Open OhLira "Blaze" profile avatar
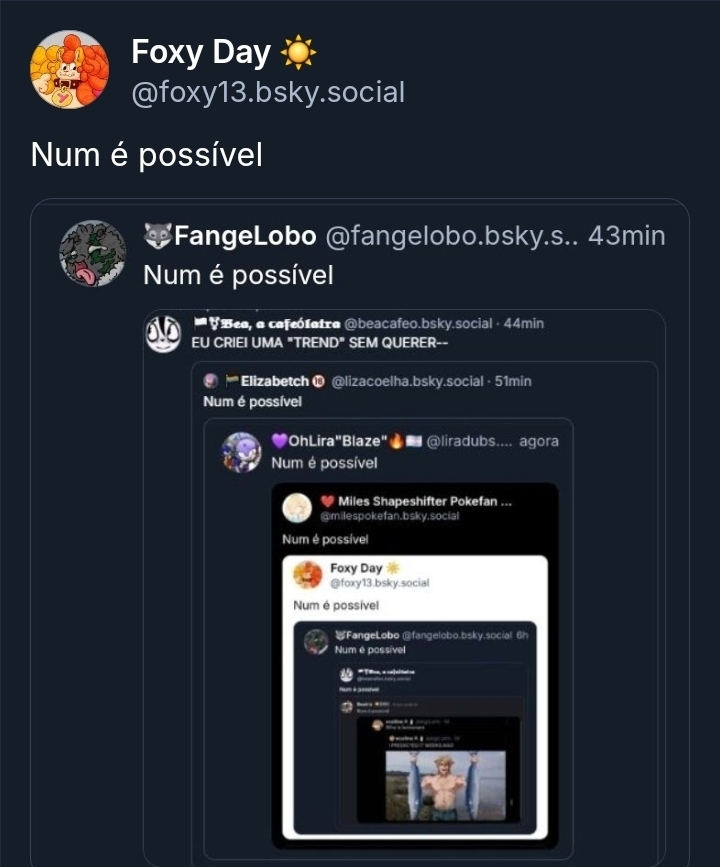This screenshot has width=720, height=867. coord(241,452)
